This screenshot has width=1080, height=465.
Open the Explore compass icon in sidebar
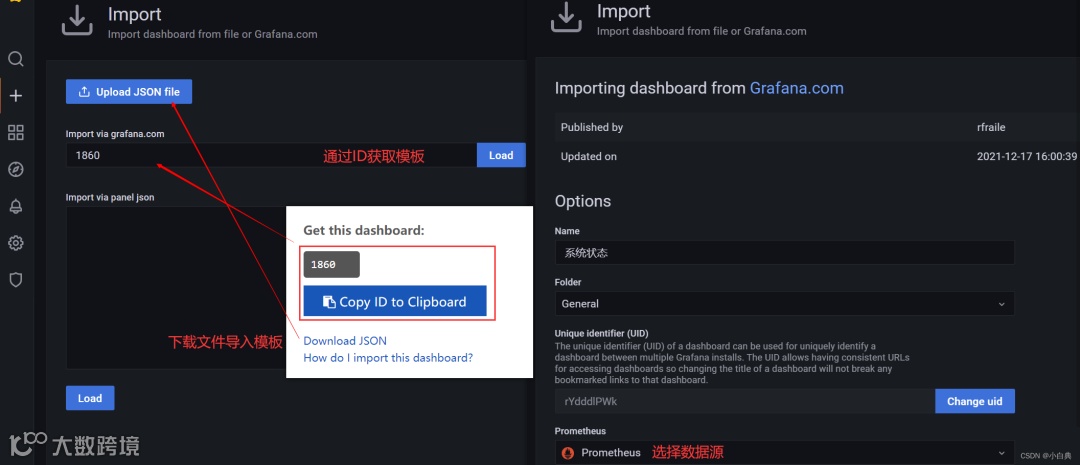coord(16,169)
